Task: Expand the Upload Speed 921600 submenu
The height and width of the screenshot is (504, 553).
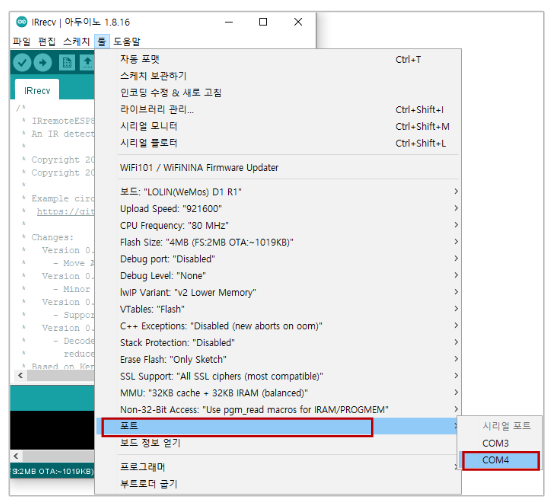Action: [278, 208]
